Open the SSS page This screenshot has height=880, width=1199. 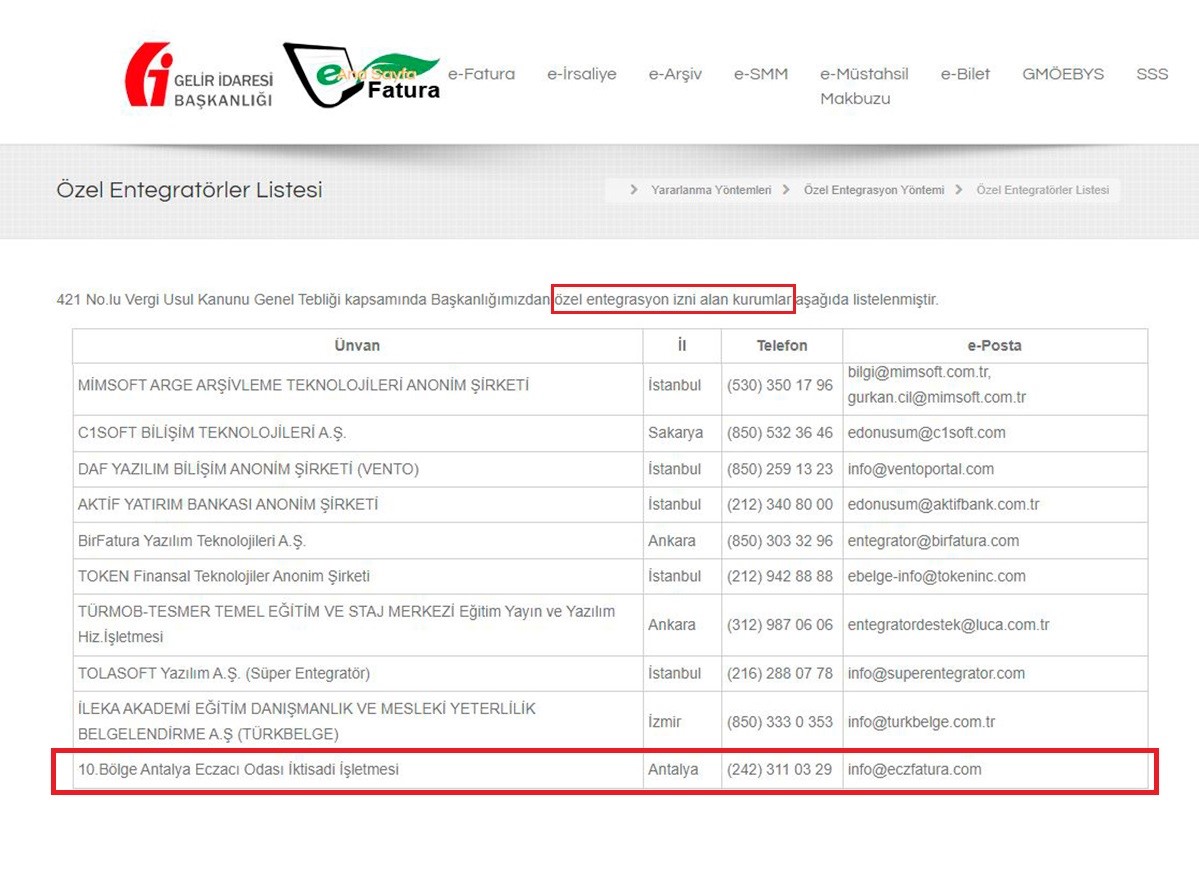[1151, 74]
